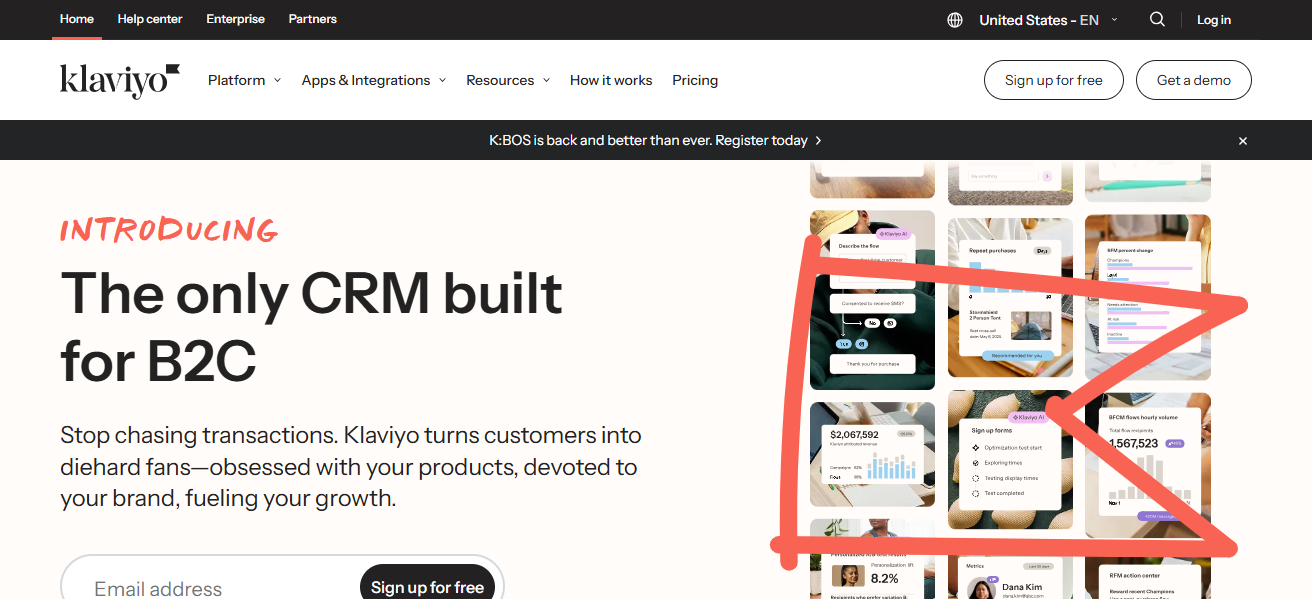Click the outlined Sign up for free button

click(x=1054, y=80)
